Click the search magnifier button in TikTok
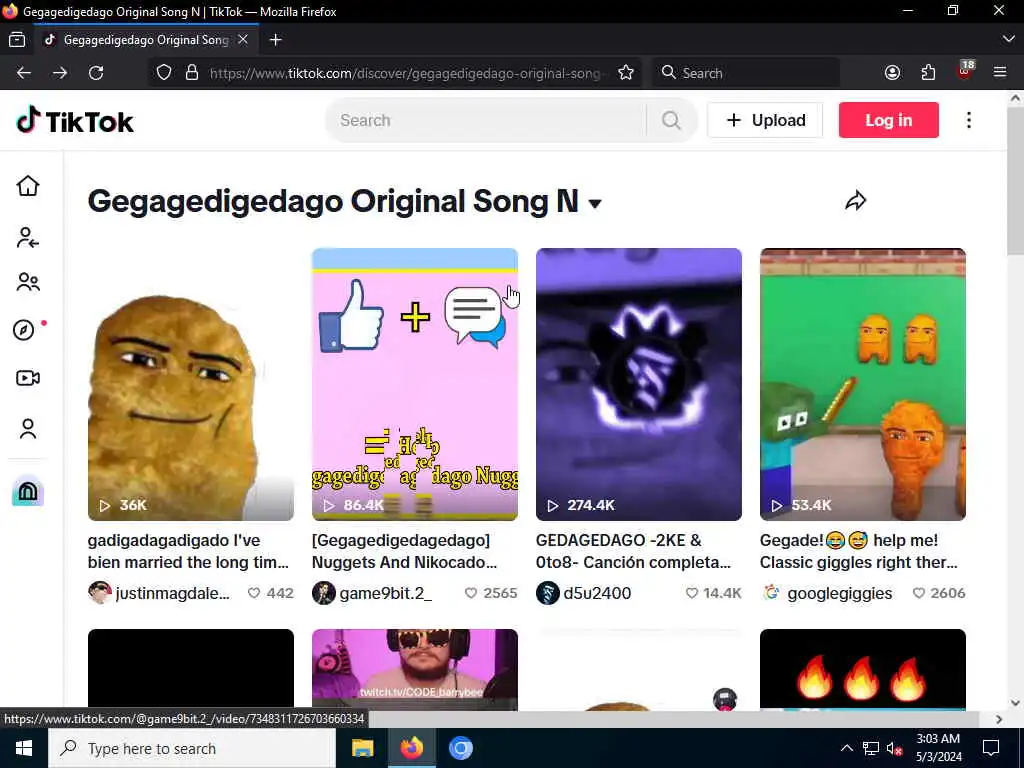1024x768 pixels. tap(671, 120)
